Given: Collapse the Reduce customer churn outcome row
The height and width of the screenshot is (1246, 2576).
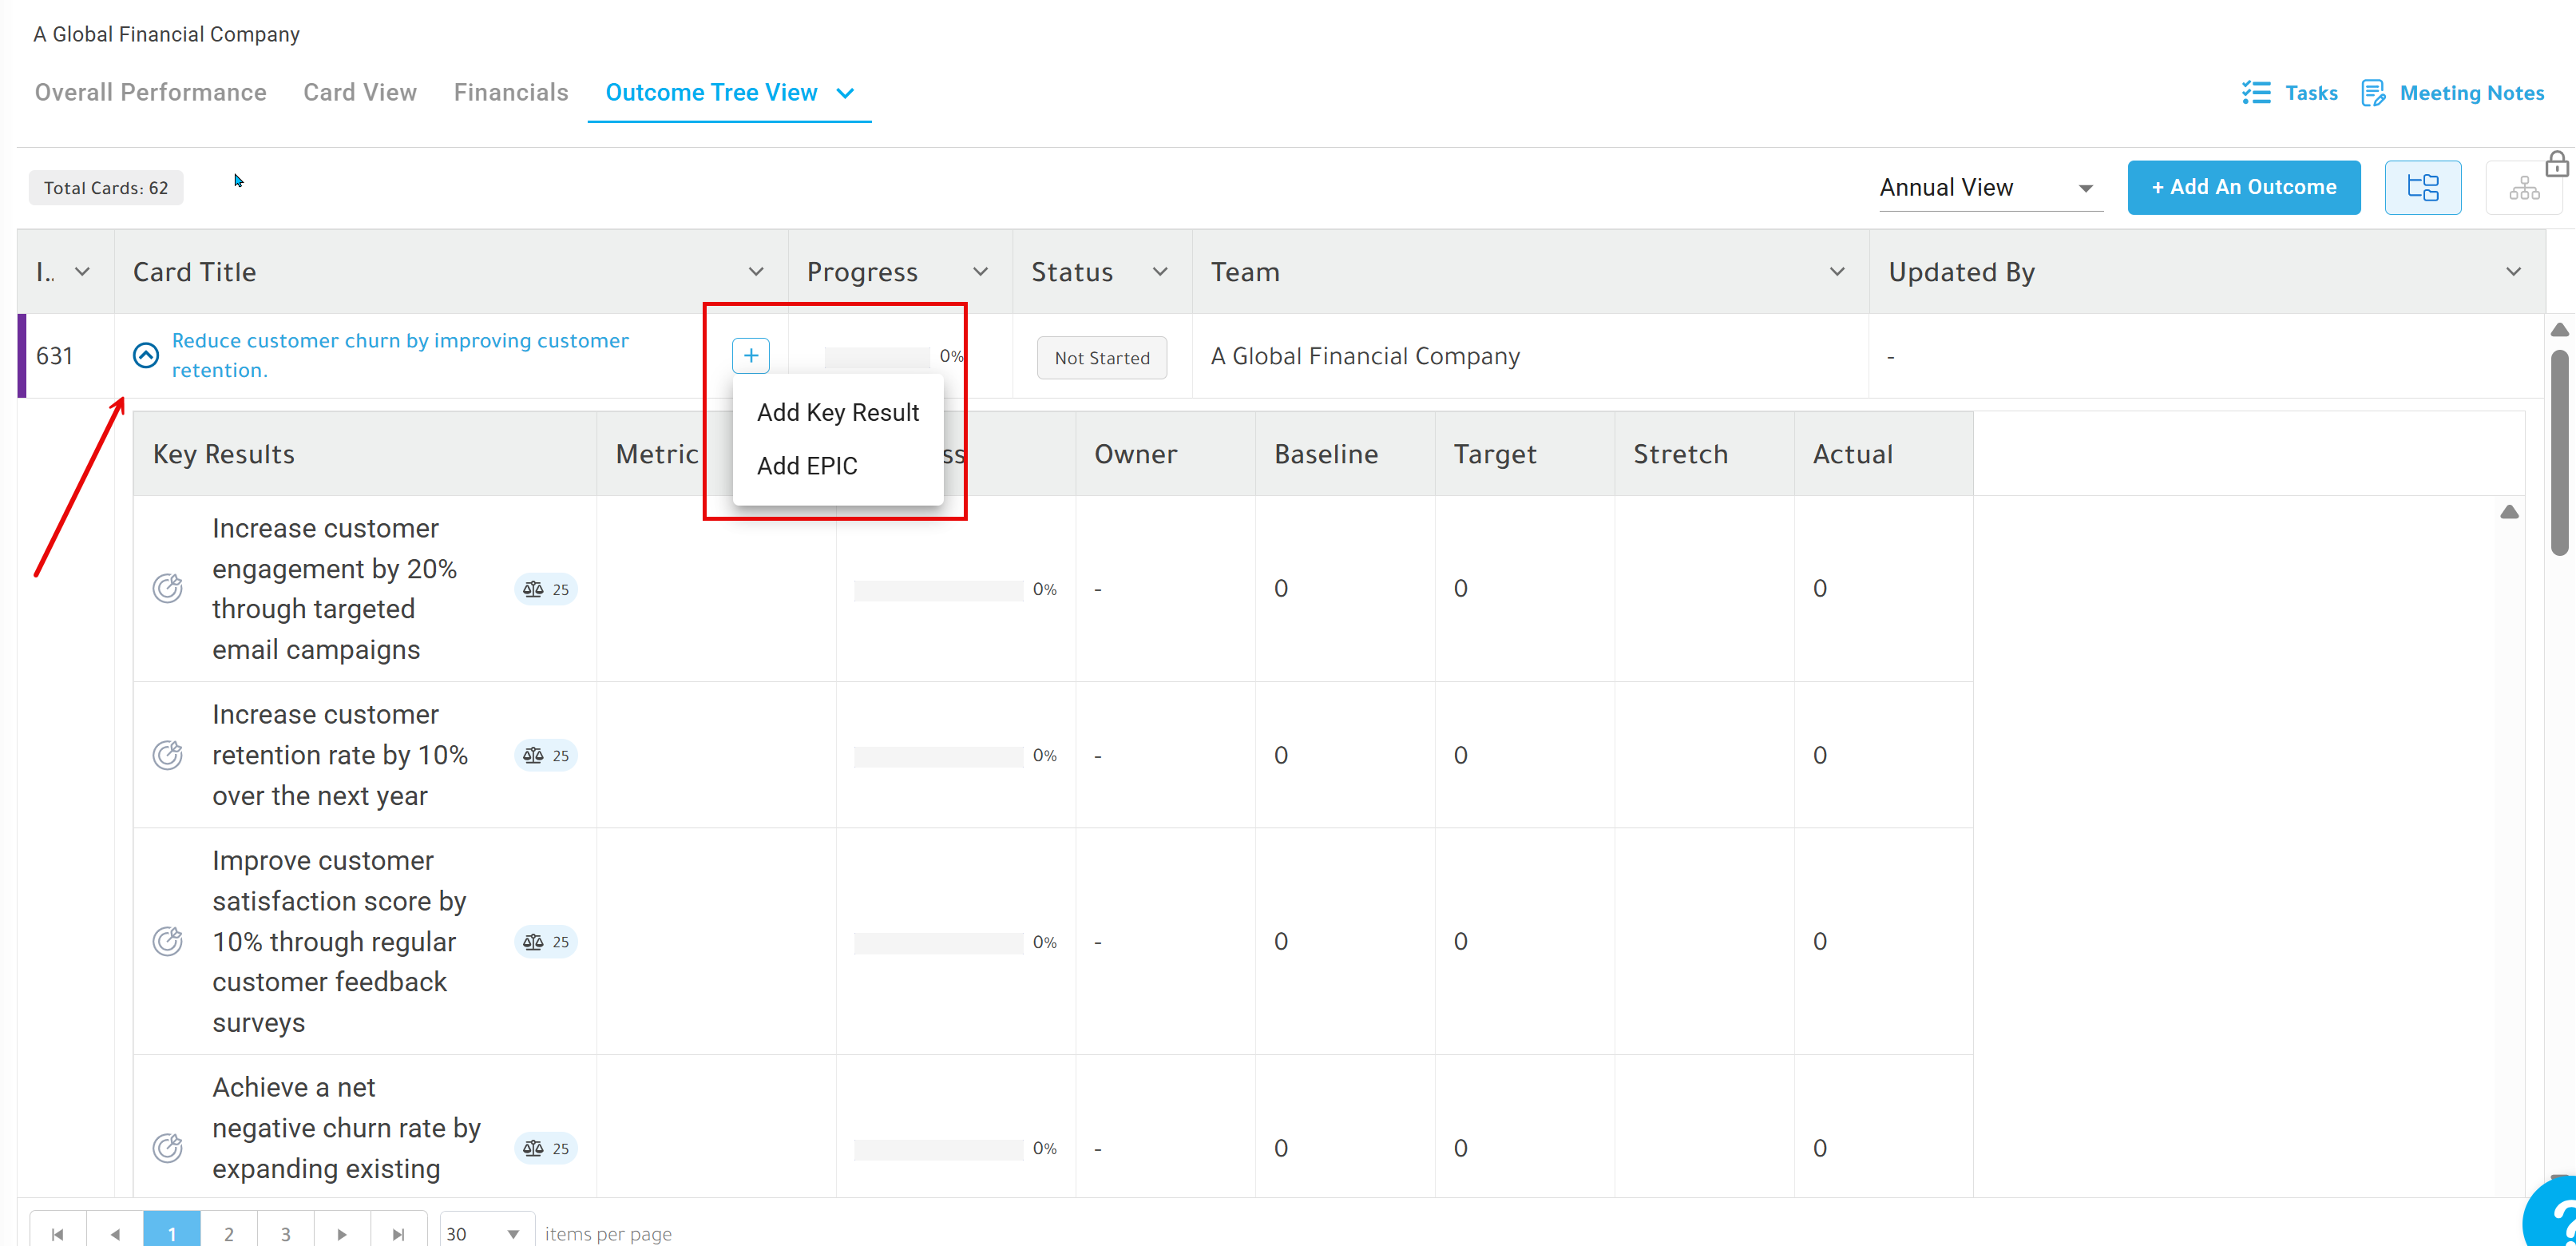Looking at the screenshot, I should click(146, 355).
